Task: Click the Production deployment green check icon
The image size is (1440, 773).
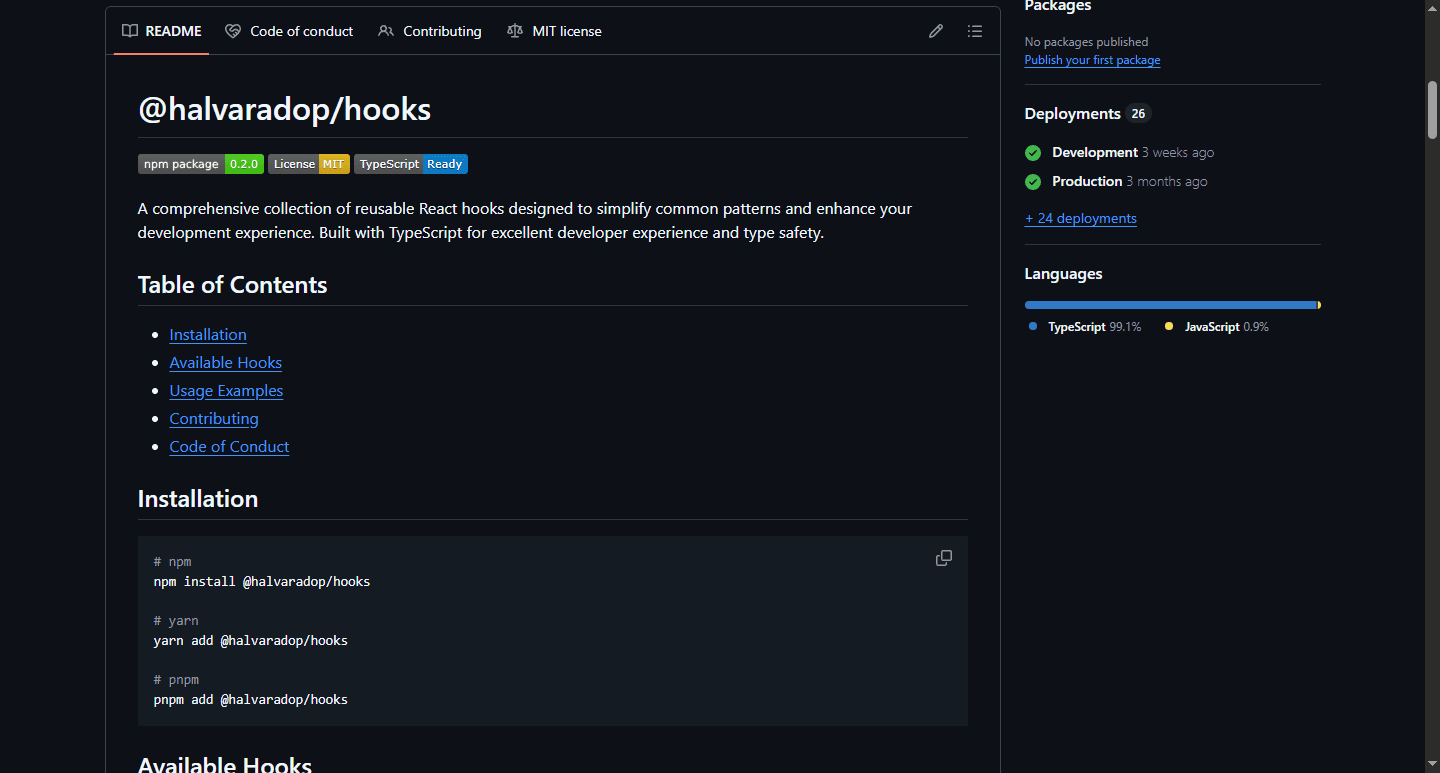Action: click(x=1033, y=182)
